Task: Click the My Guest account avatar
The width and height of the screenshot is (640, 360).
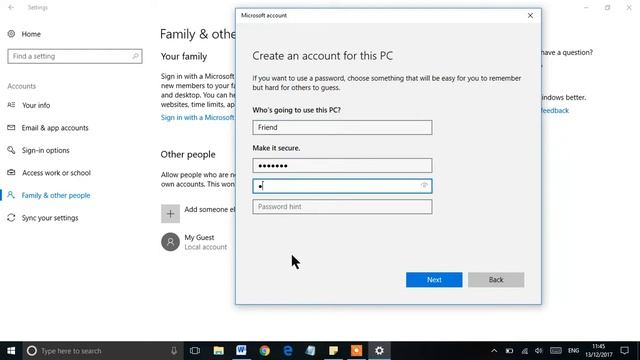Action: click(x=170, y=242)
